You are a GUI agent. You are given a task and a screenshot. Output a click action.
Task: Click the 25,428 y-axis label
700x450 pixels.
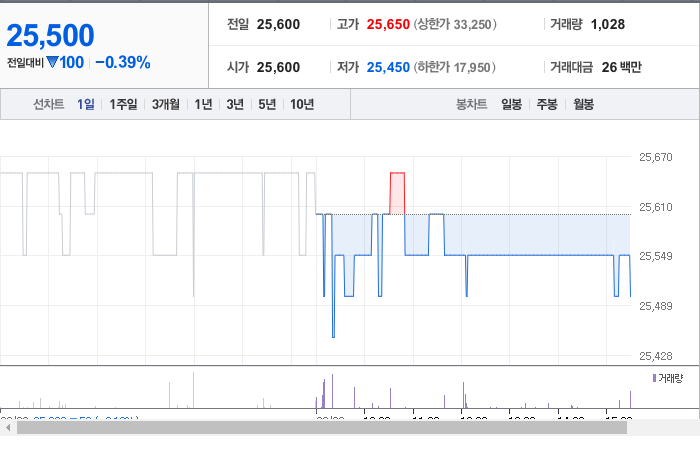coord(655,356)
